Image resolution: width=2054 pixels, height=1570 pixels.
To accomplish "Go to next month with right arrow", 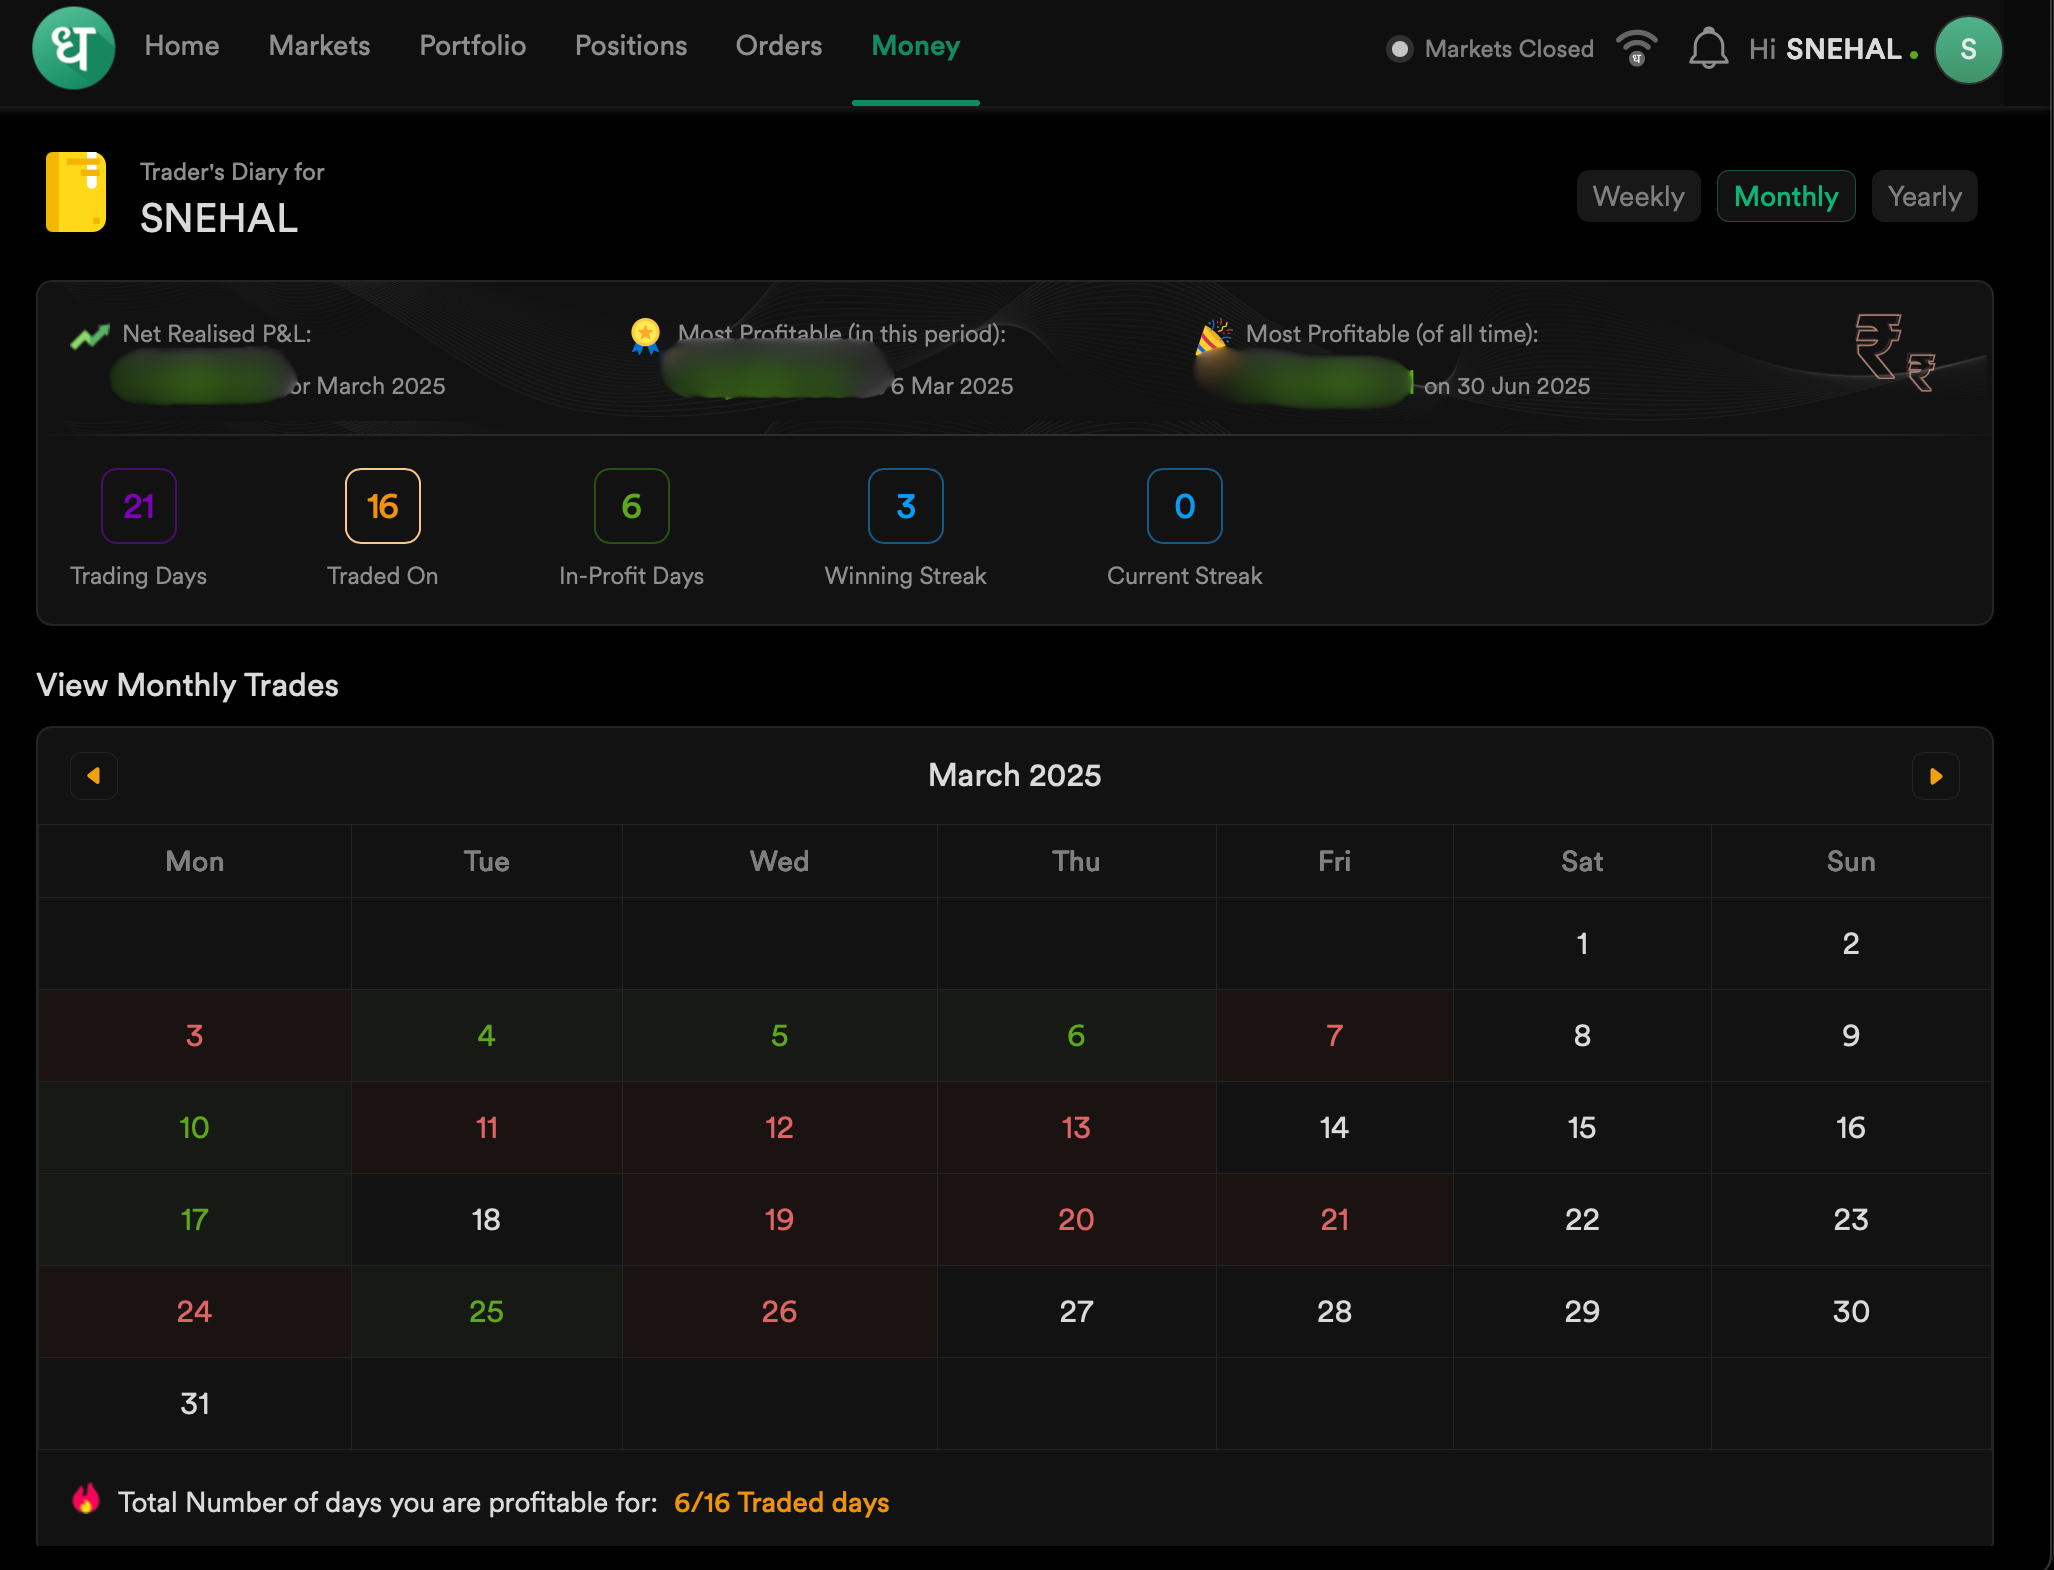I will tap(1935, 776).
